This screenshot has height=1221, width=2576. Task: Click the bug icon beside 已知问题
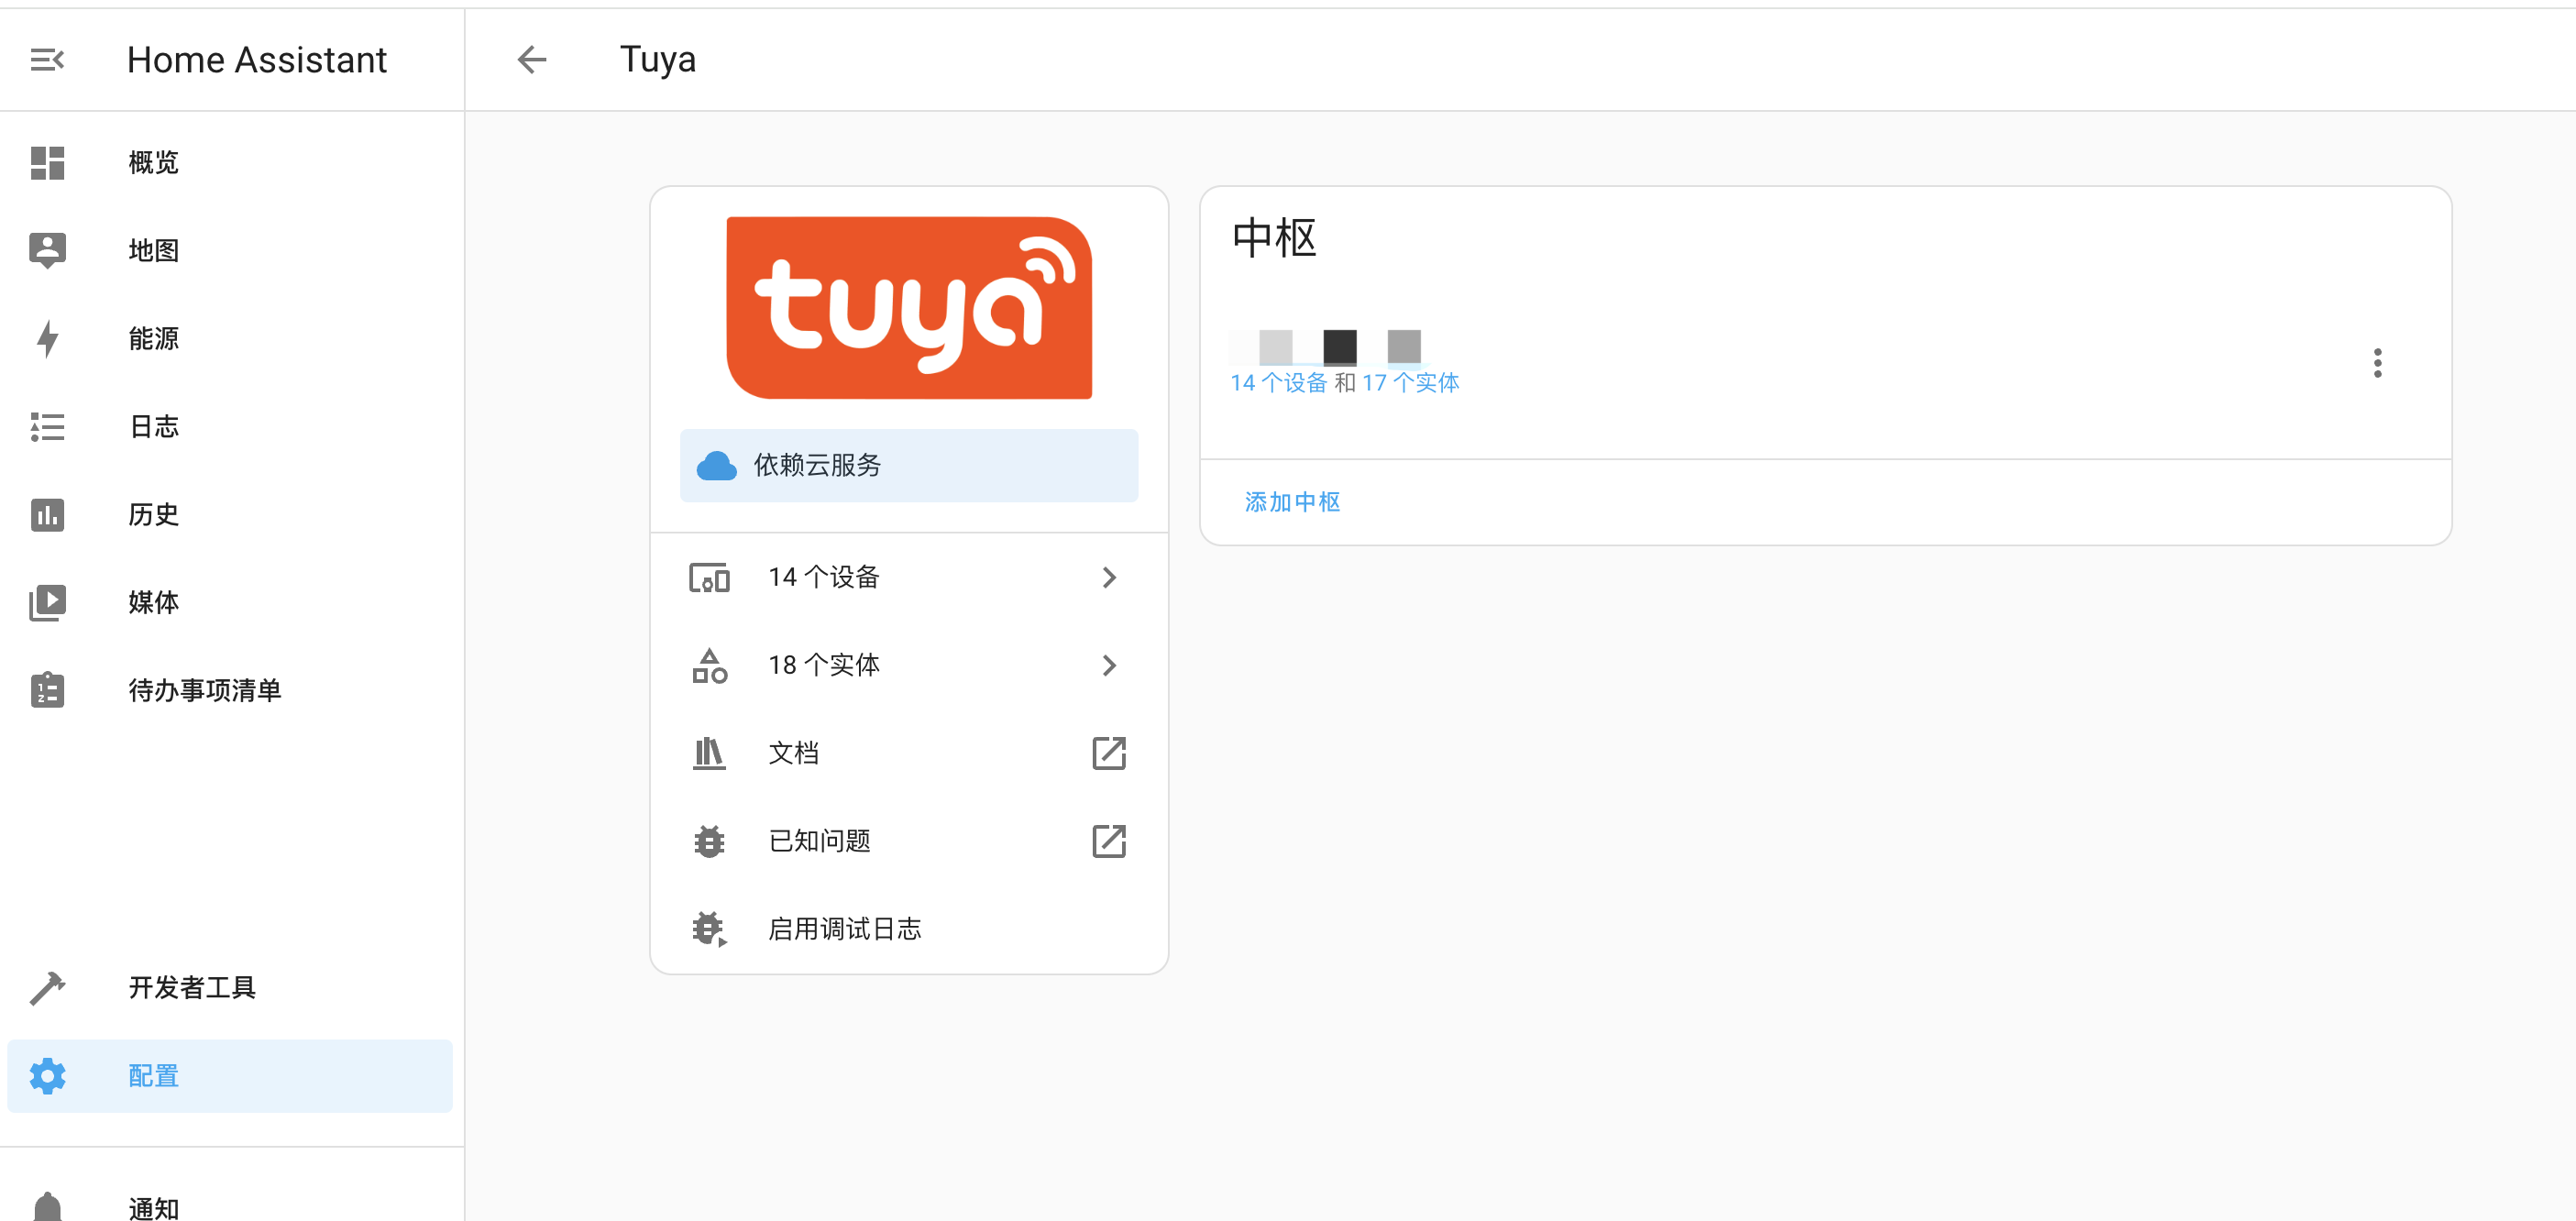[709, 842]
